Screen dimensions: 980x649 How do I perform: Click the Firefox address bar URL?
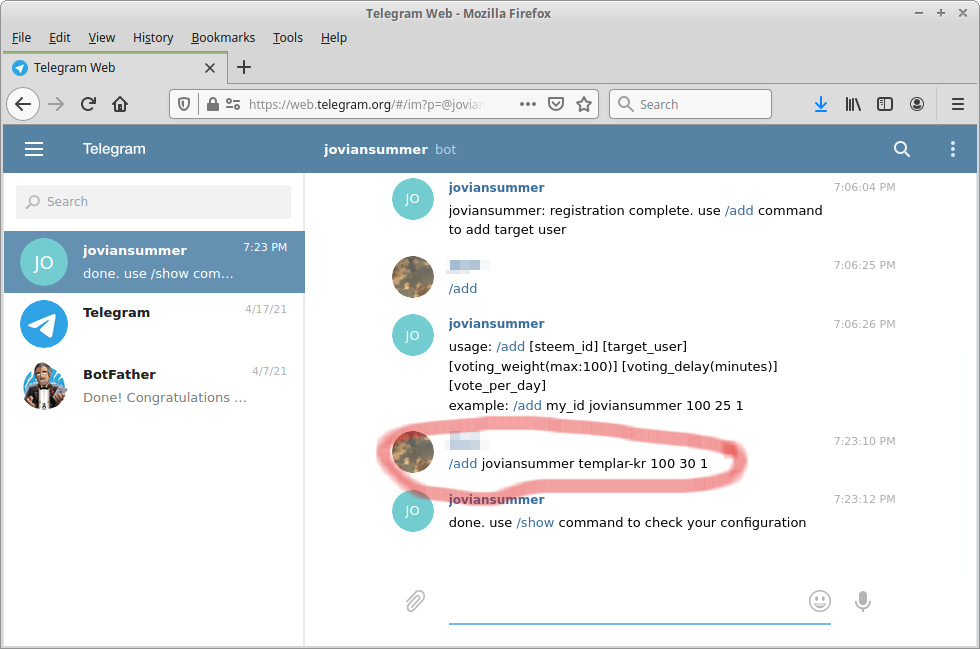366,104
